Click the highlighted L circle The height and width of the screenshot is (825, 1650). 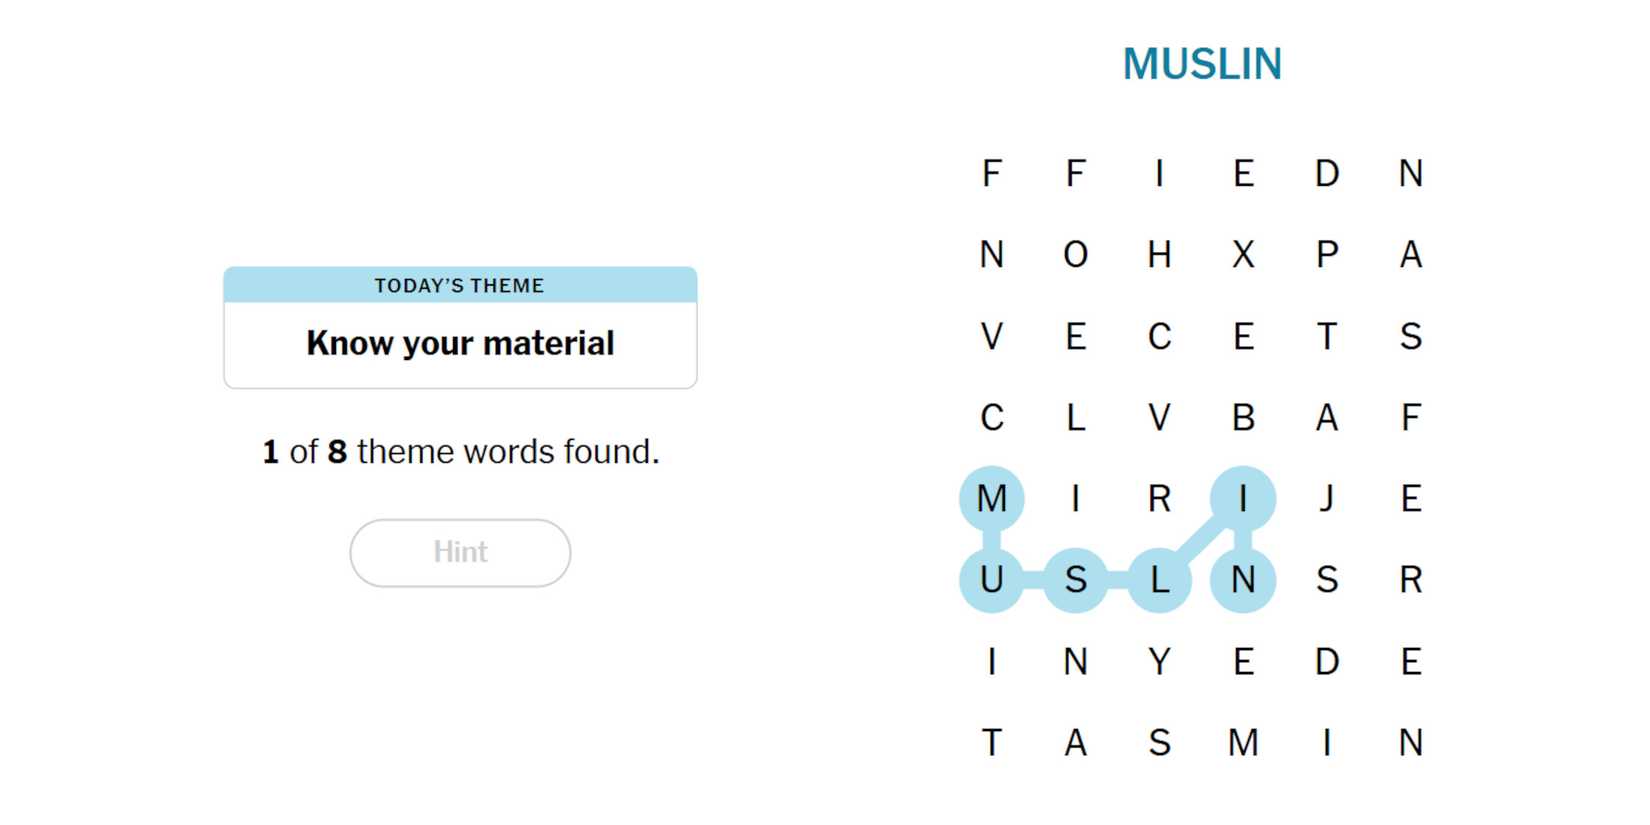(1159, 580)
